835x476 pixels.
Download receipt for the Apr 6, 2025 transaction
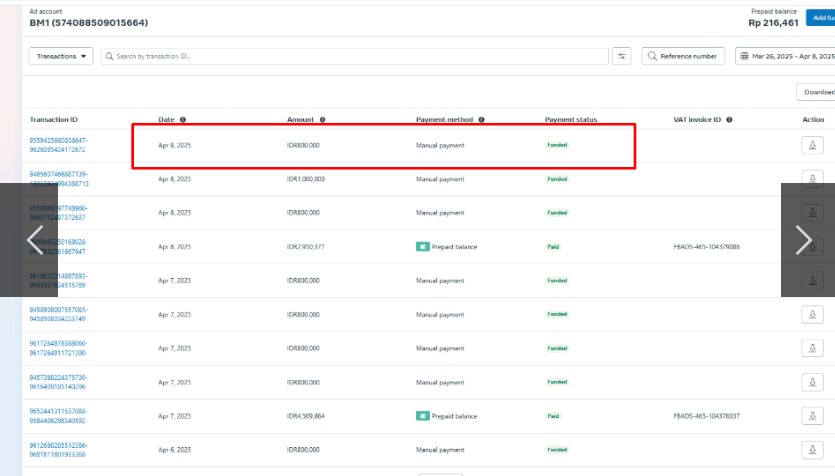click(813, 450)
